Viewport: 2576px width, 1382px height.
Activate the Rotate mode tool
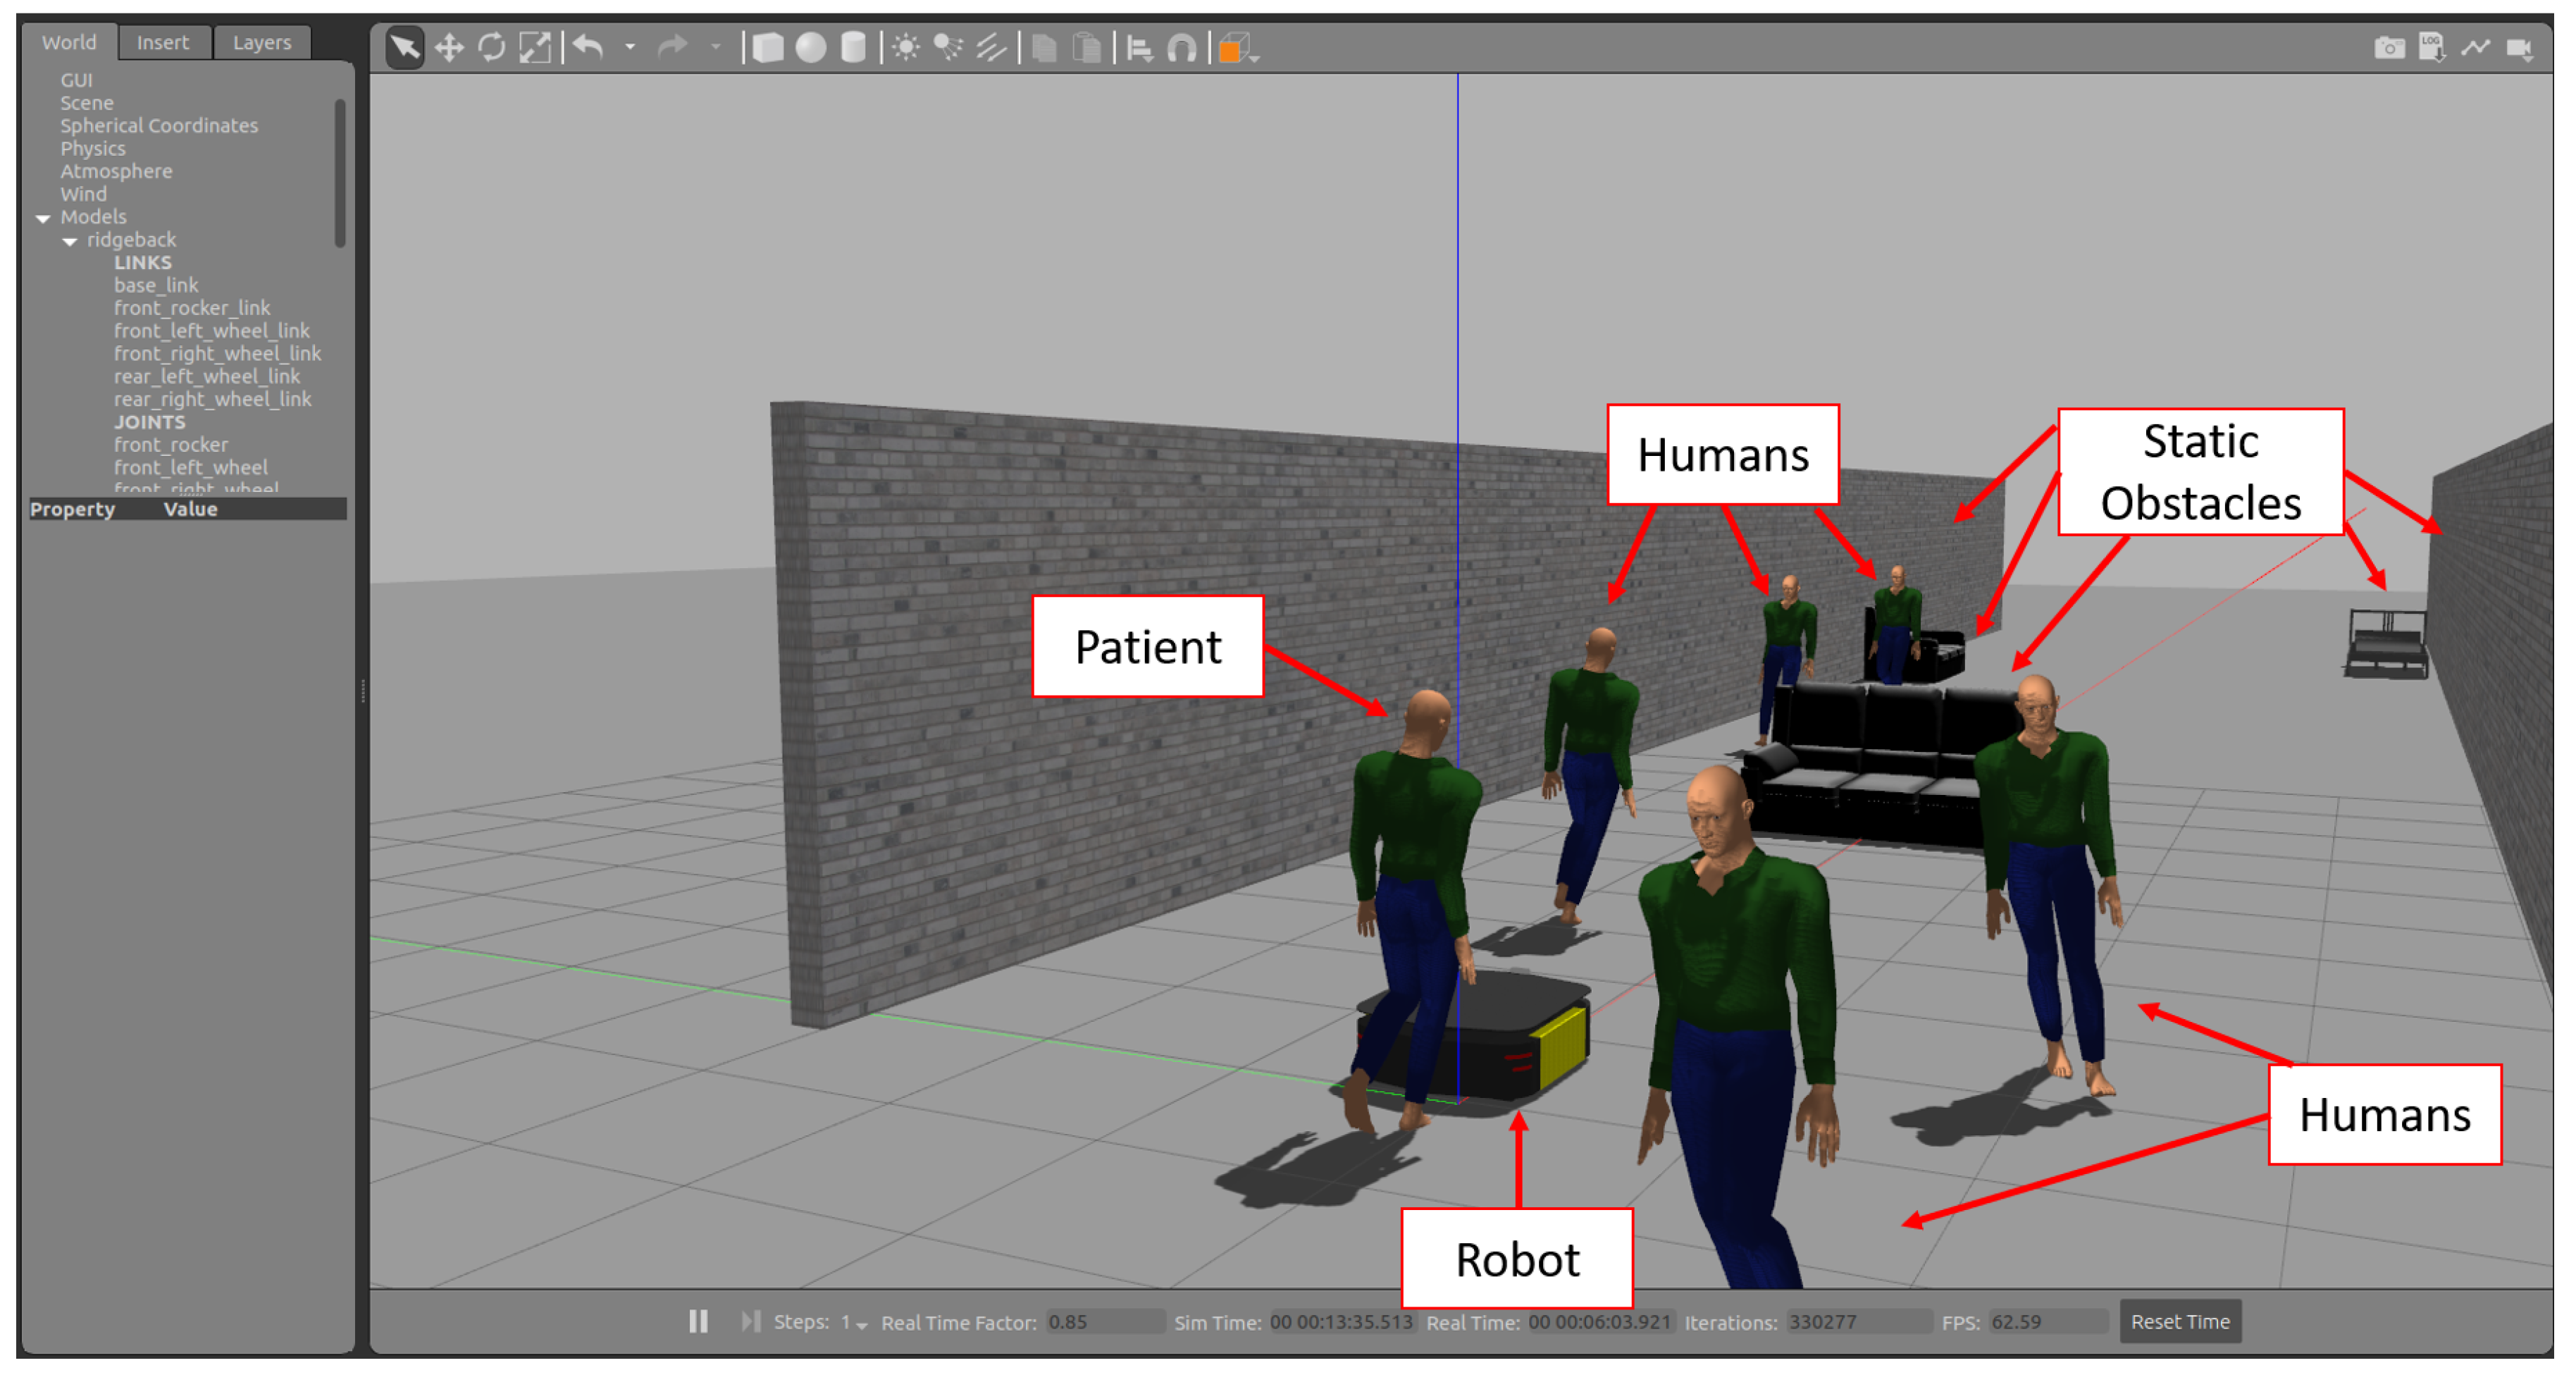pos(491,47)
